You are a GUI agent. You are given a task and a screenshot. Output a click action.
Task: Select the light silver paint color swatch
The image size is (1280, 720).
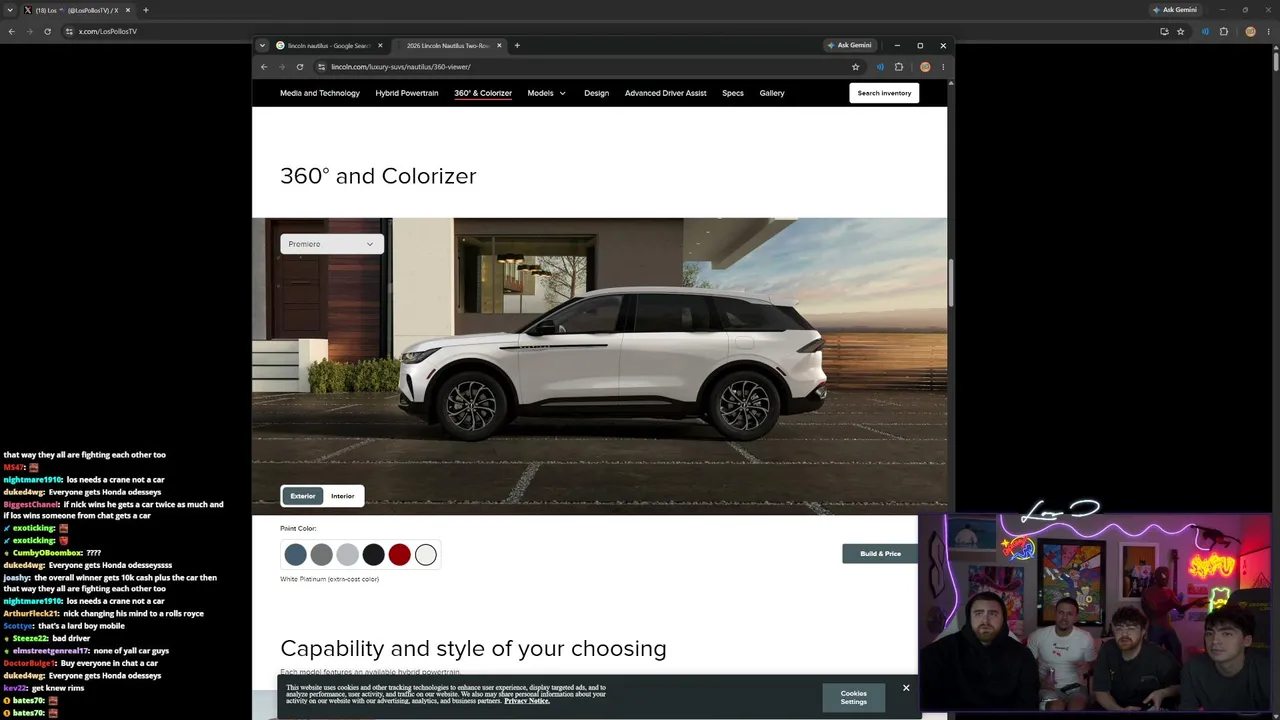[347, 554]
